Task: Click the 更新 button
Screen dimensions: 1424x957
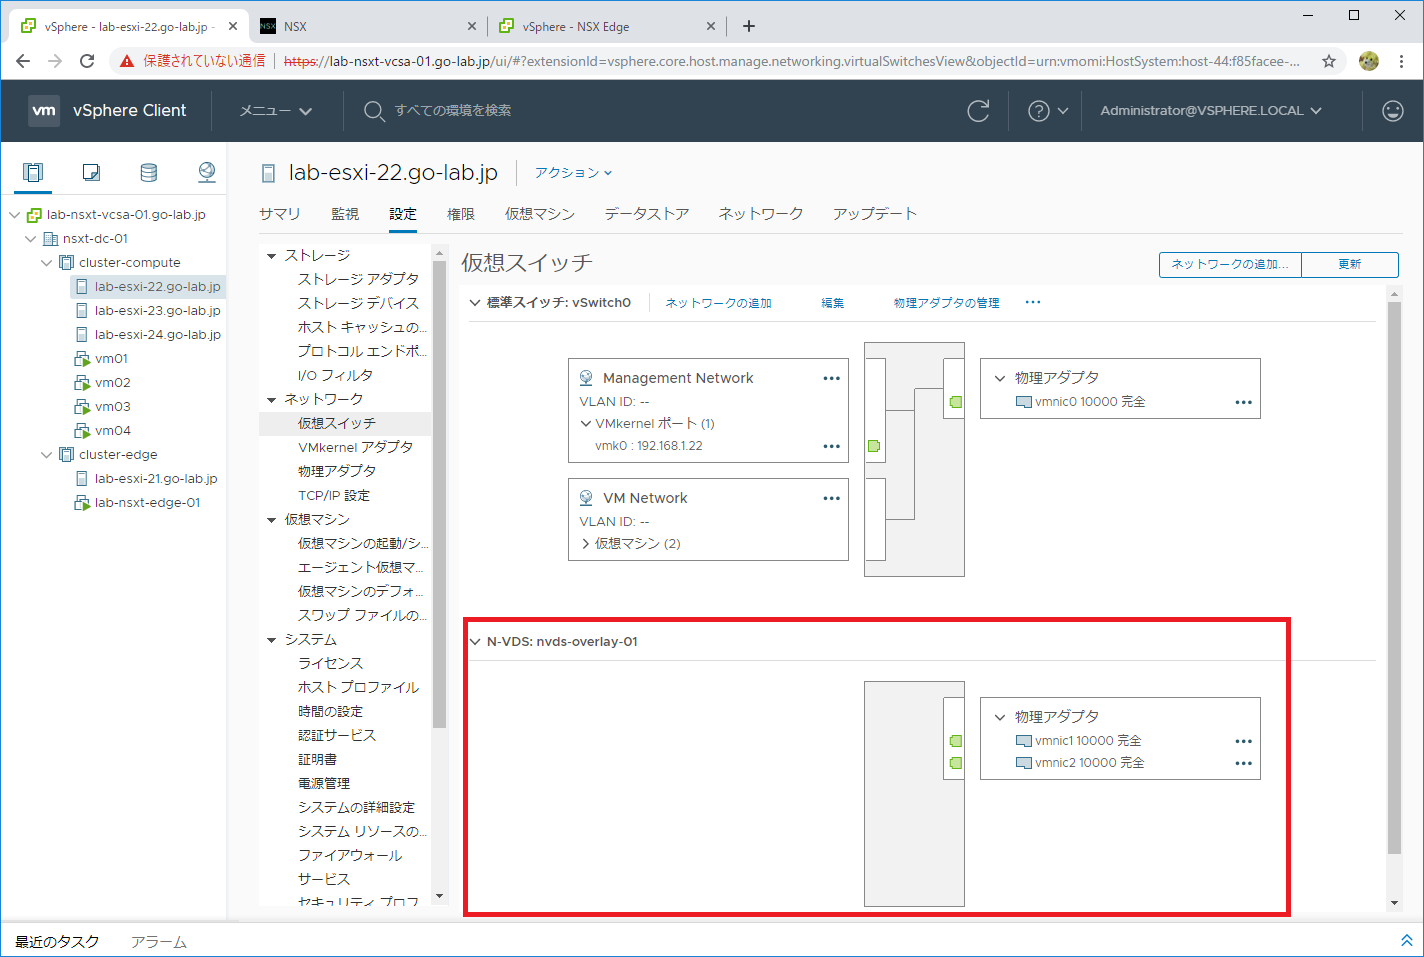Action: pyautogui.click(x=1350, y=264)
